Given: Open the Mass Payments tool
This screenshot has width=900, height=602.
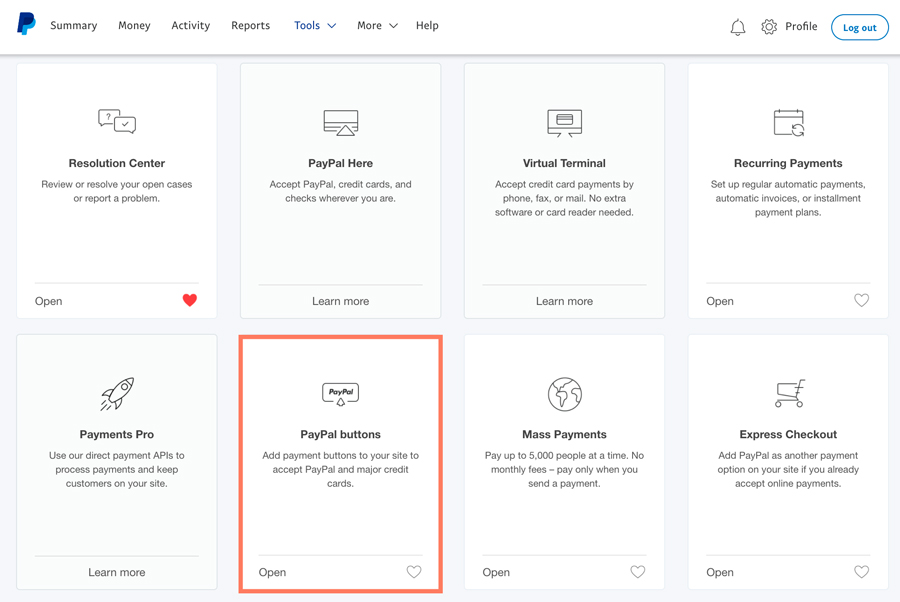Looking at the screenshot, I should [496, 572].
